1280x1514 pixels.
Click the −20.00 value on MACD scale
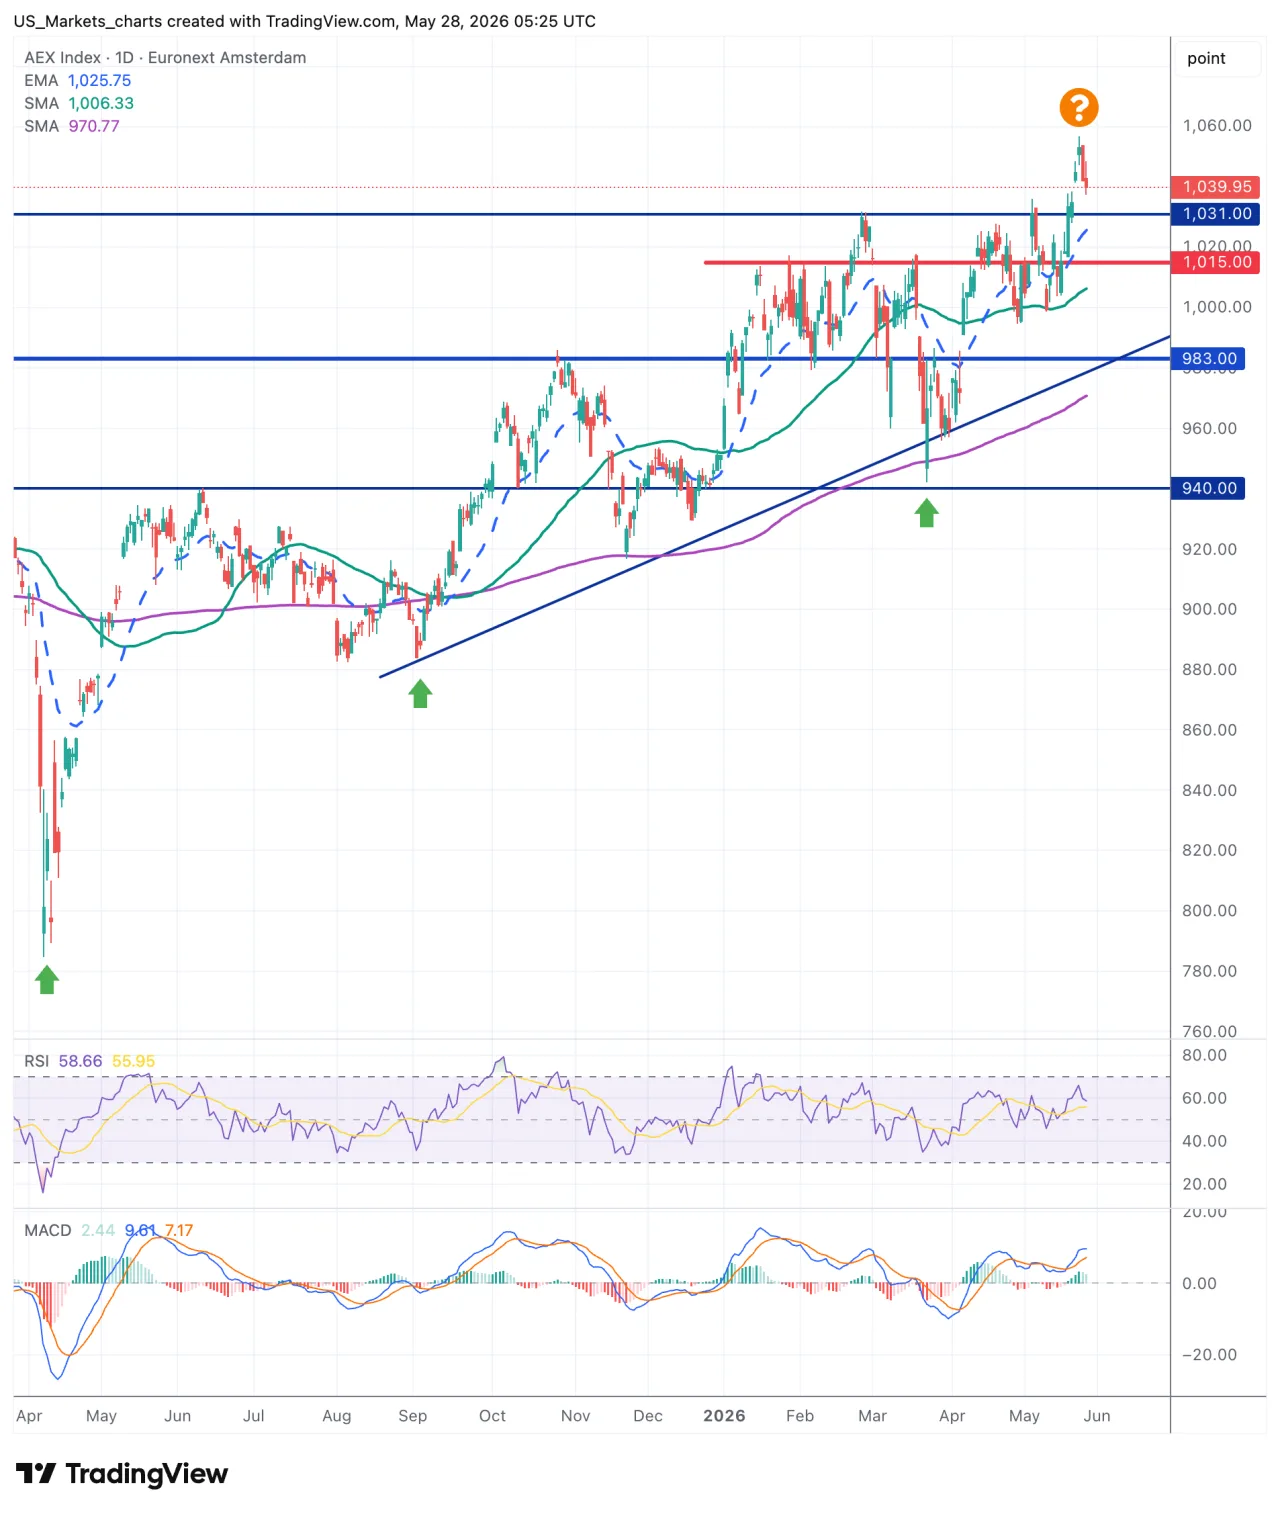point(1209,1355)
